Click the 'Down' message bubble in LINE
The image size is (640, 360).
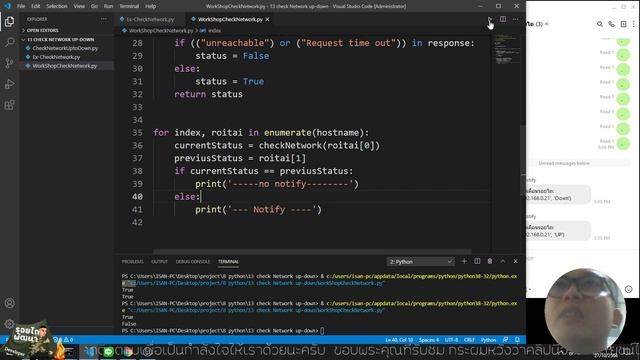coord(558,194)
